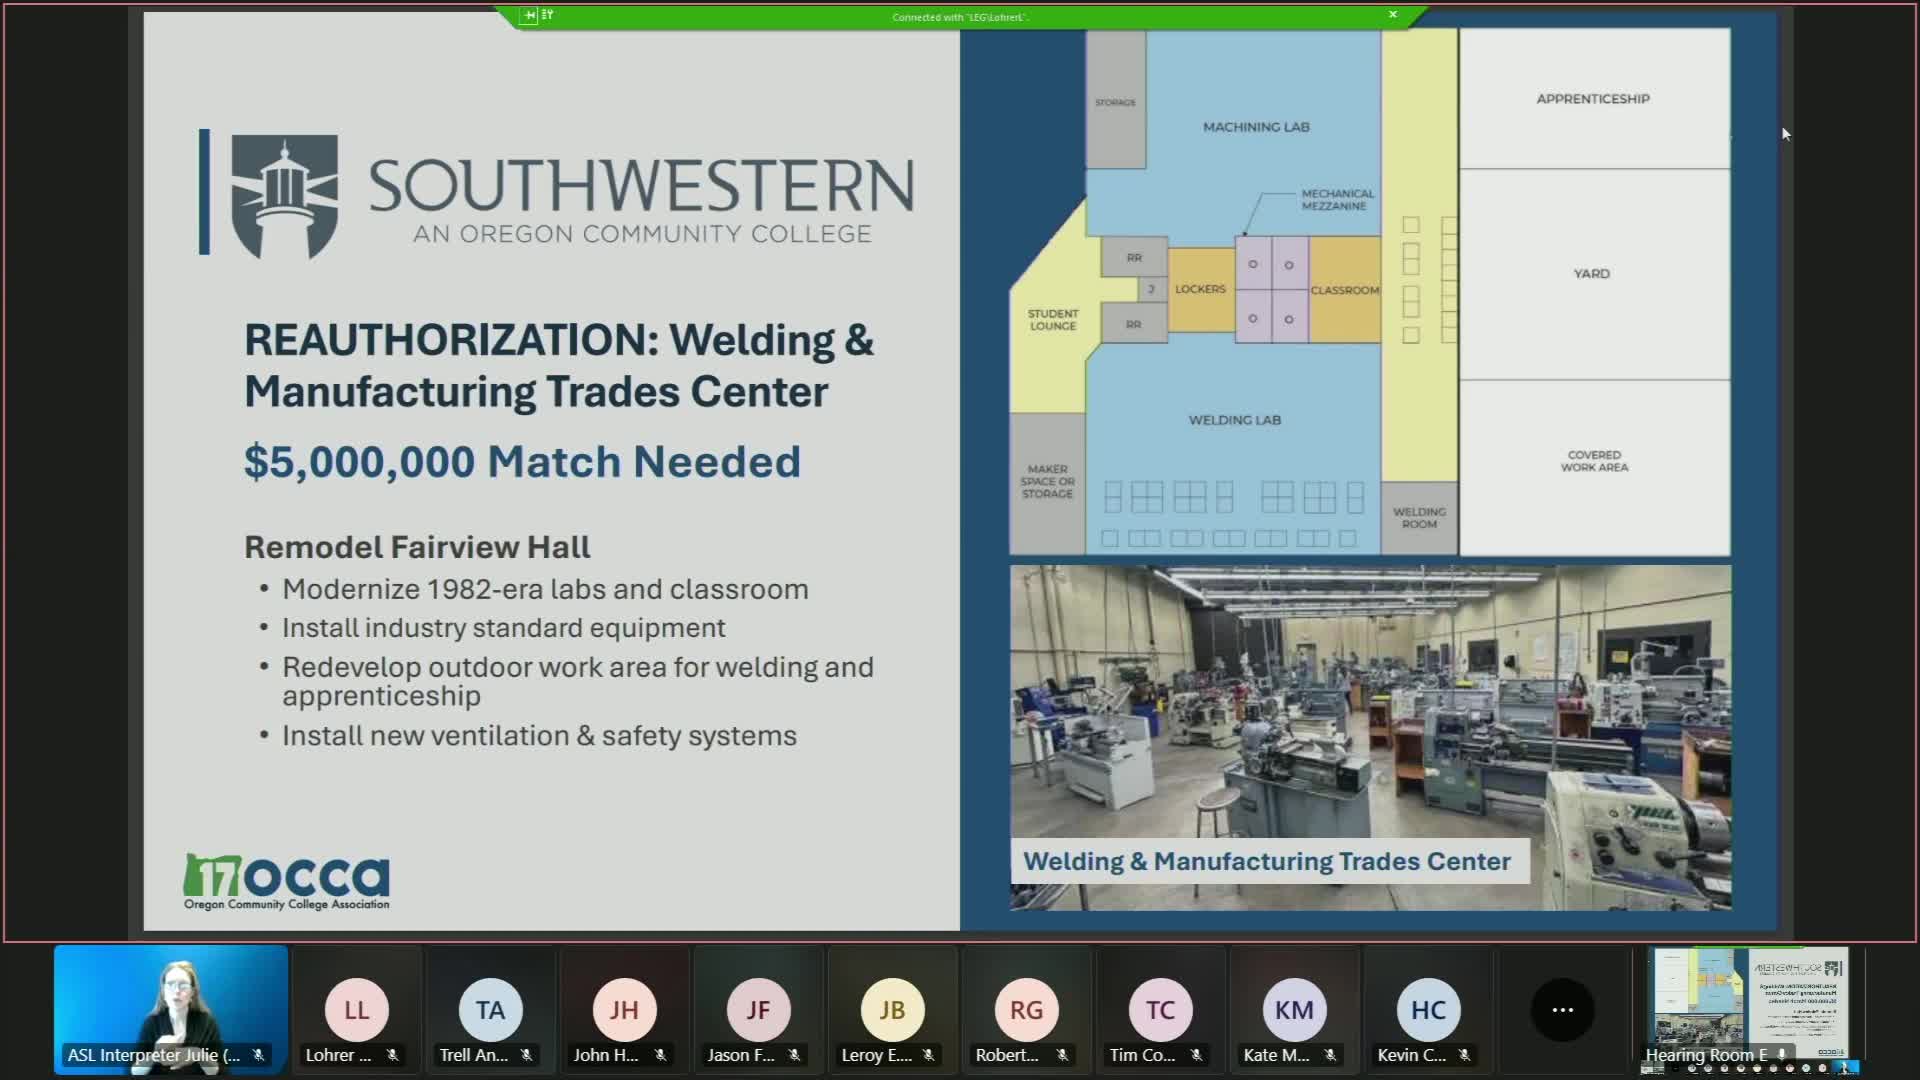The height and width of the screenshot is (1080, 1920).
Task: Click the 'YARD' floor plan label
Action: [x=1591, y=274]
